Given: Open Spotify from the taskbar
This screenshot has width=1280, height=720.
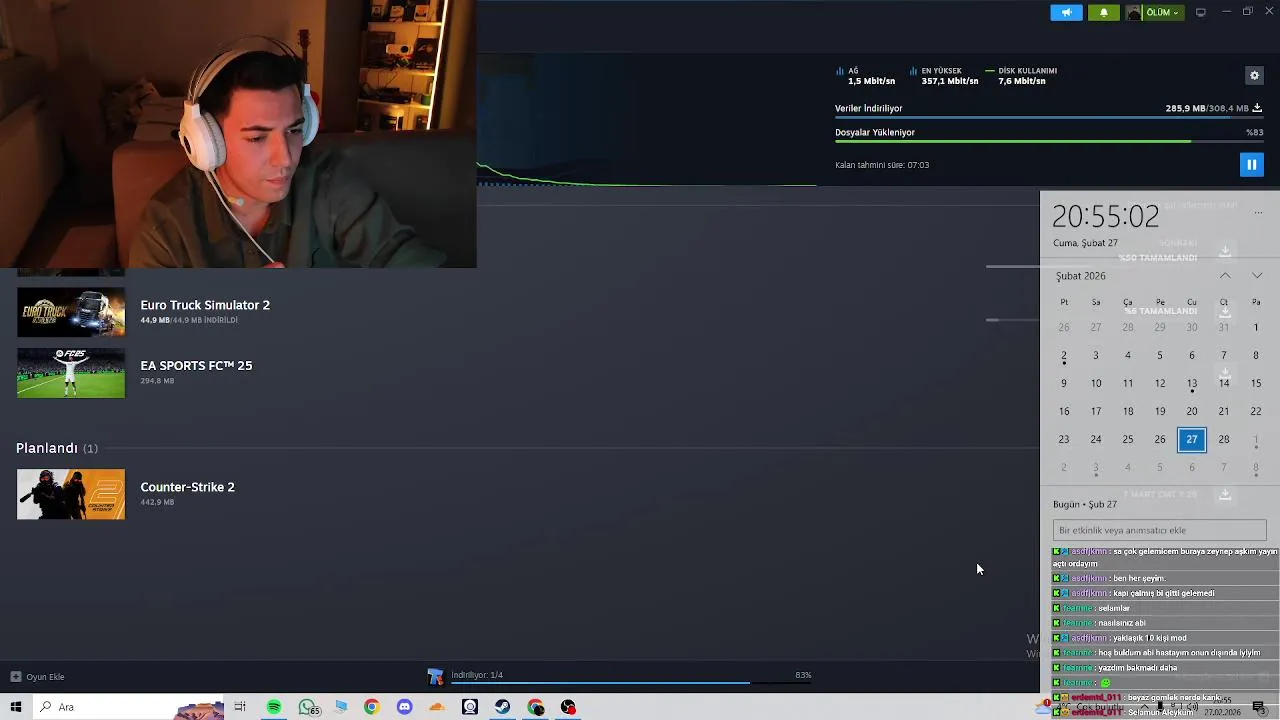Looking at the screenshot, I should [273, 707].
